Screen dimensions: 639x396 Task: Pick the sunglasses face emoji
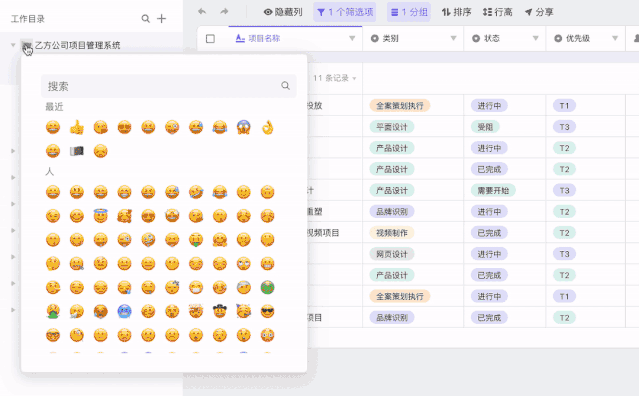click(x=267, y=311)
